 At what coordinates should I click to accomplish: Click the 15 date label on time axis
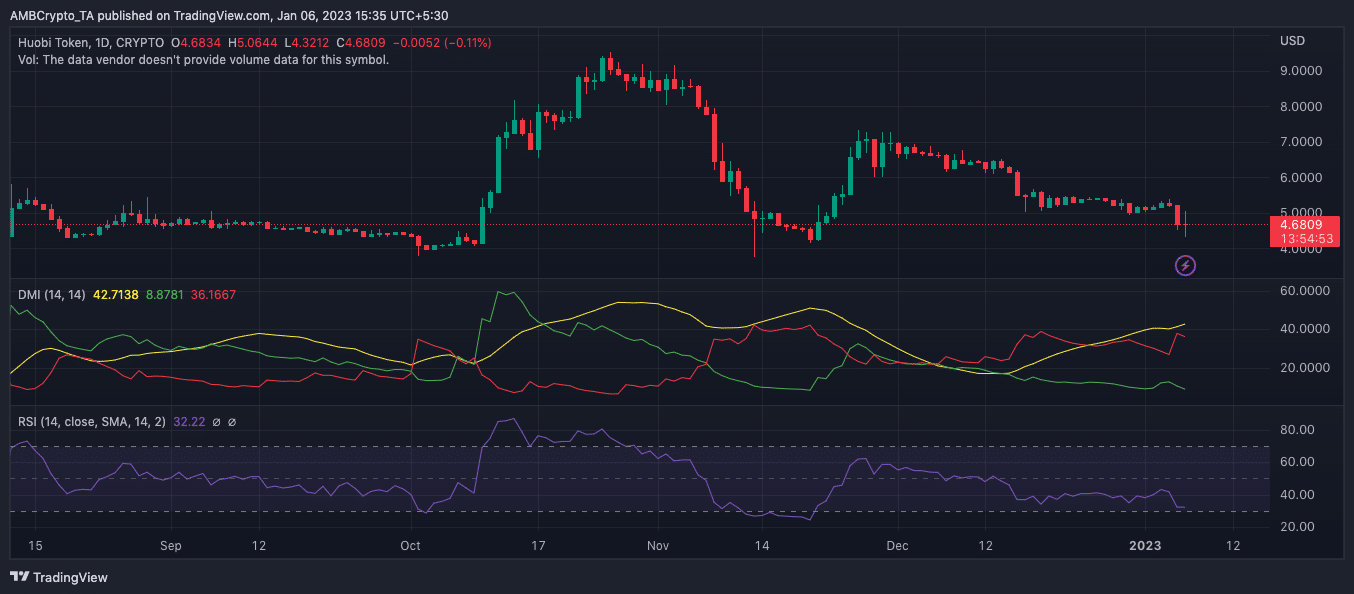click(x=37, y=546)
